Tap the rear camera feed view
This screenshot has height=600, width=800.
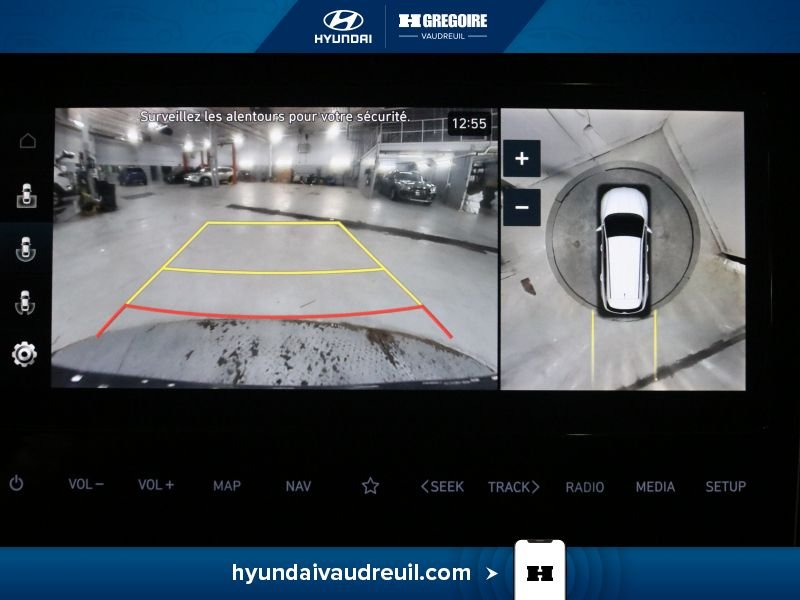coord(274,248)
